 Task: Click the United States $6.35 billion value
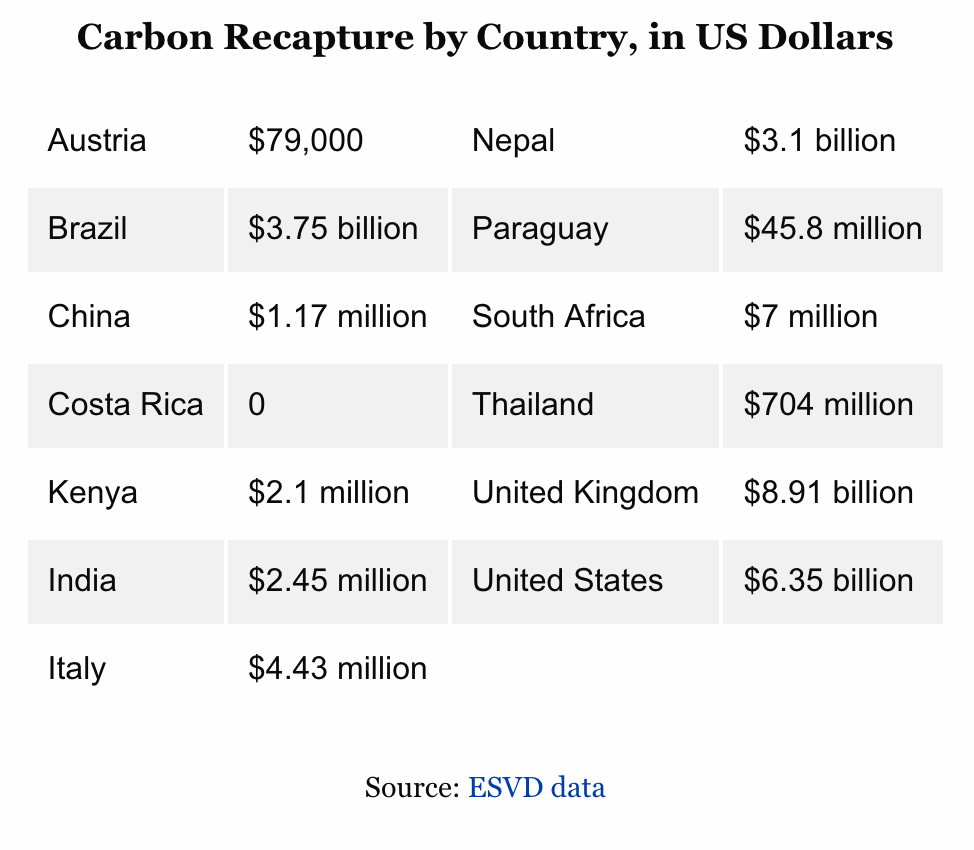828,580
